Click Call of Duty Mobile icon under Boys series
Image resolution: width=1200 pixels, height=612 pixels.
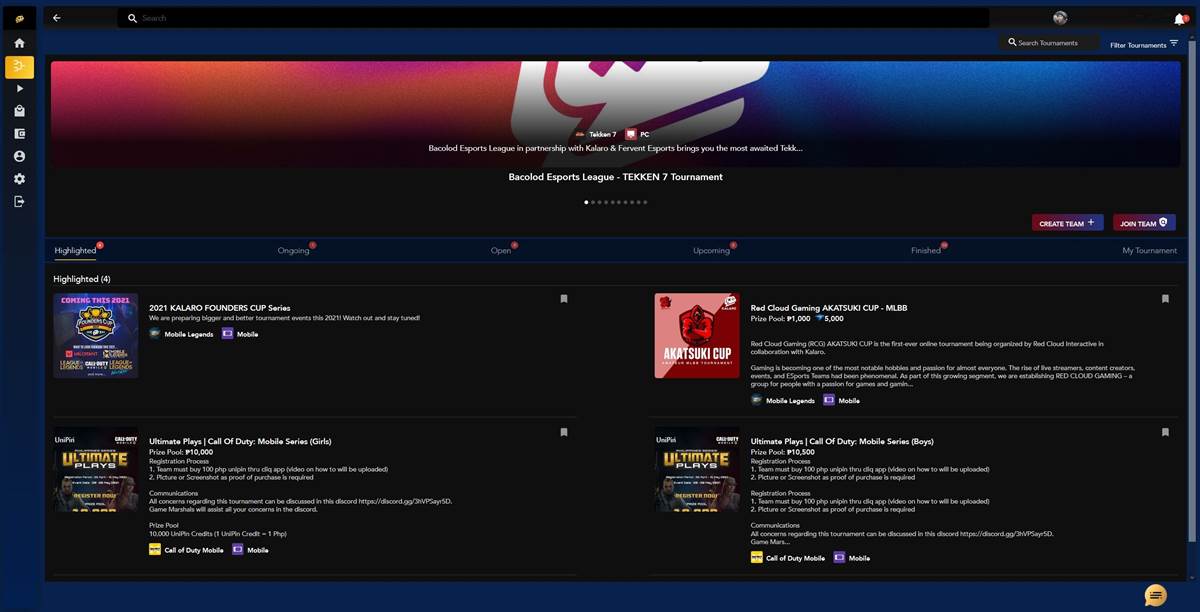pos(757,558)
